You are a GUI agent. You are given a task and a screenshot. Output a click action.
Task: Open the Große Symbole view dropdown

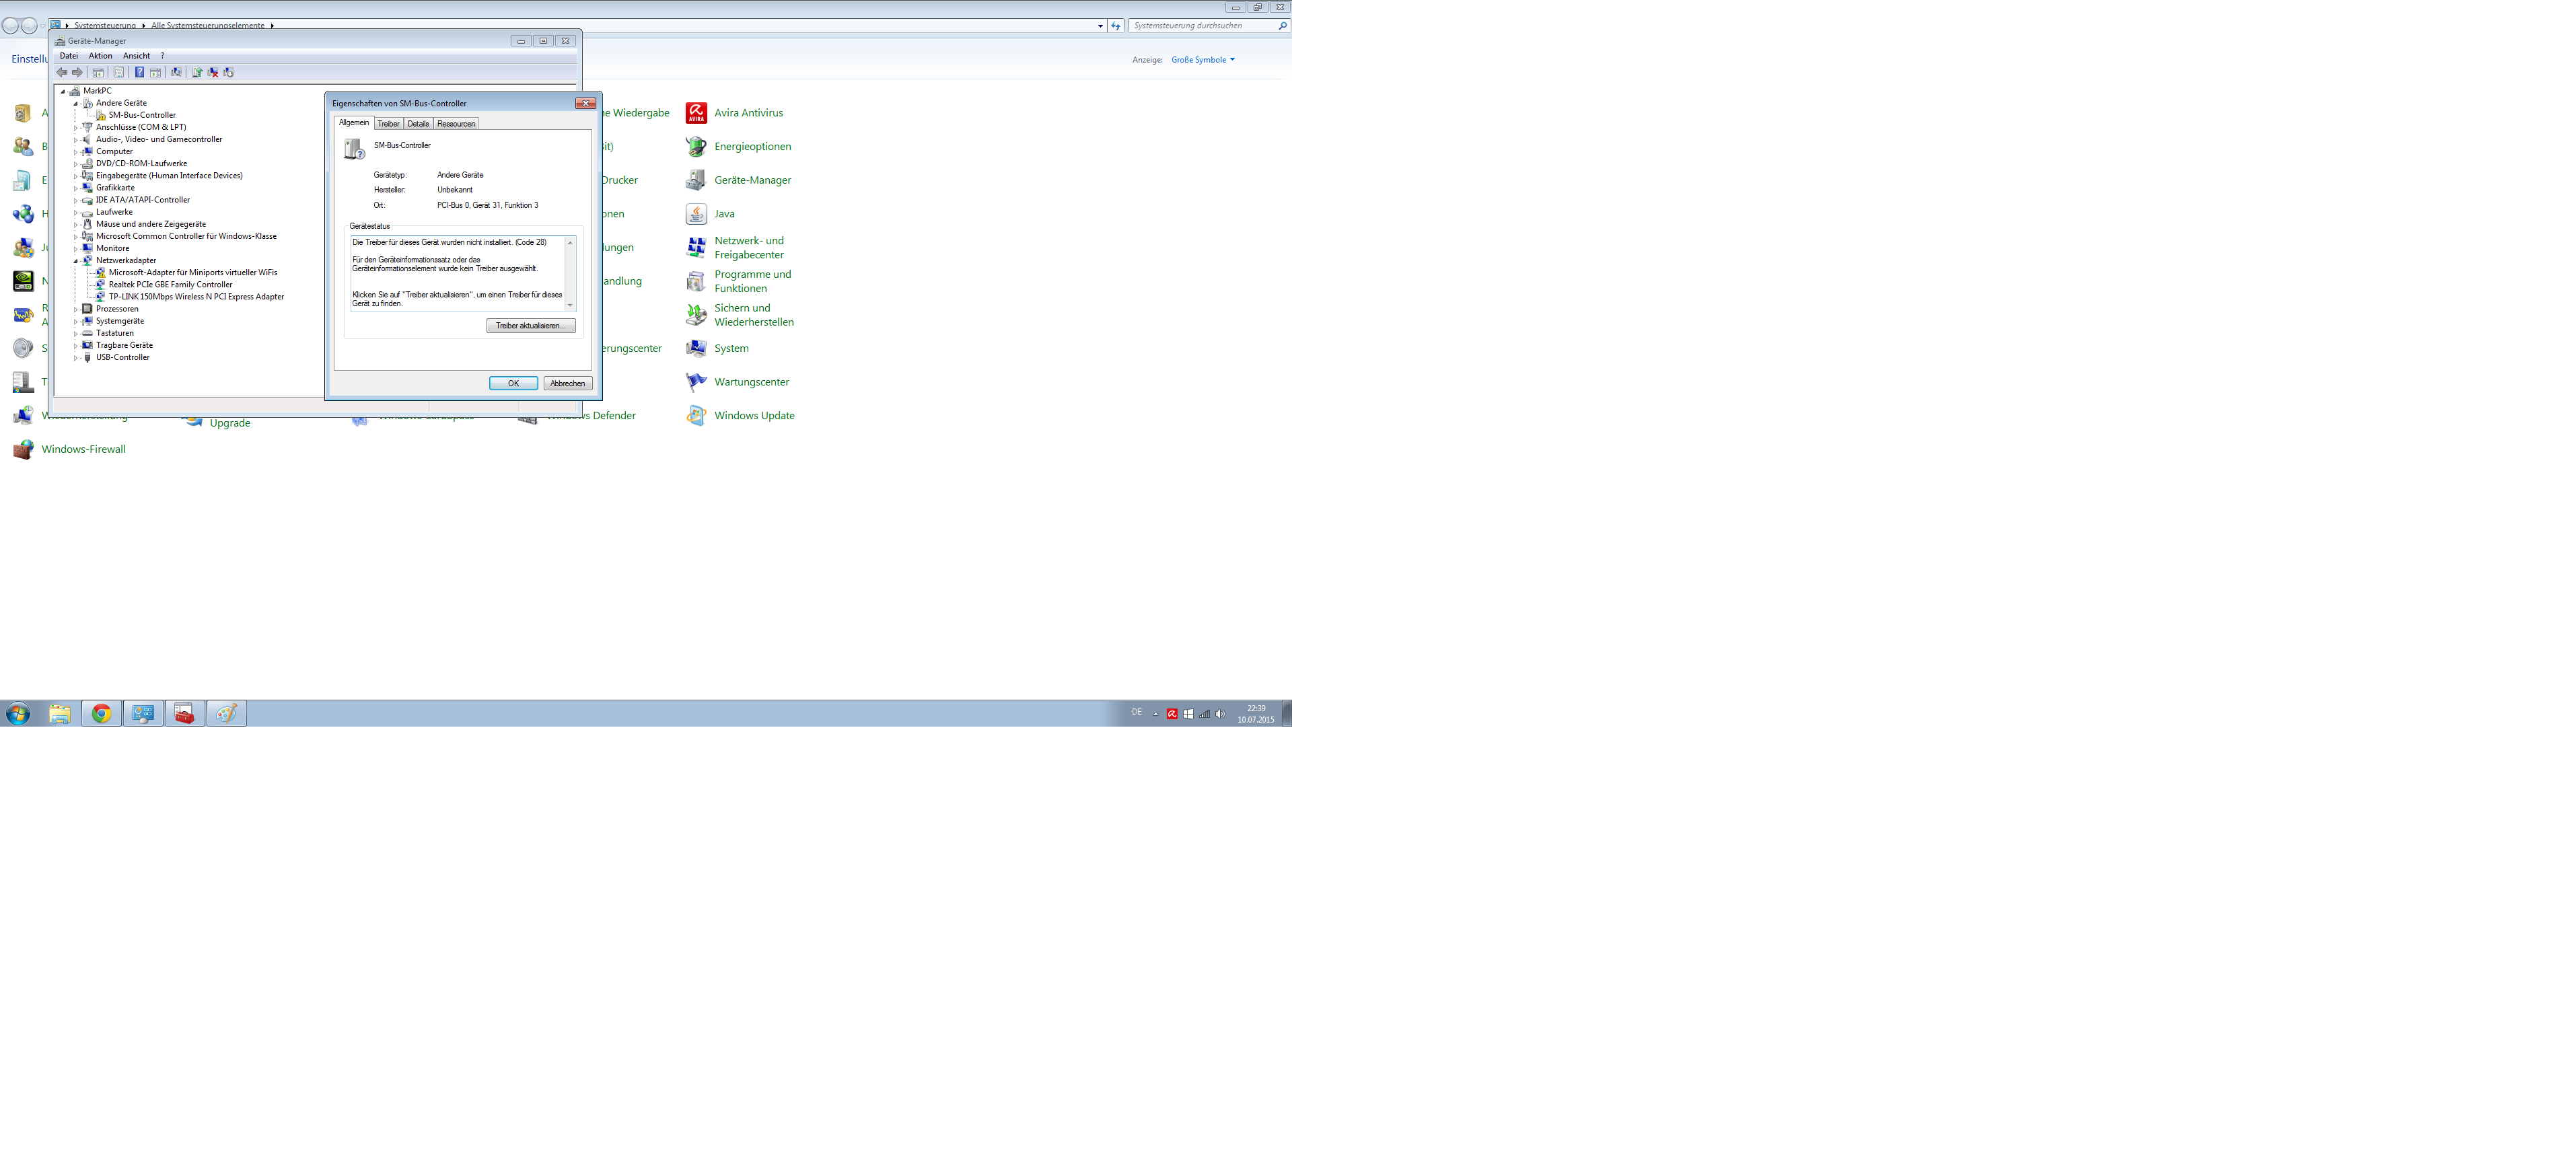click(1202, 60)
